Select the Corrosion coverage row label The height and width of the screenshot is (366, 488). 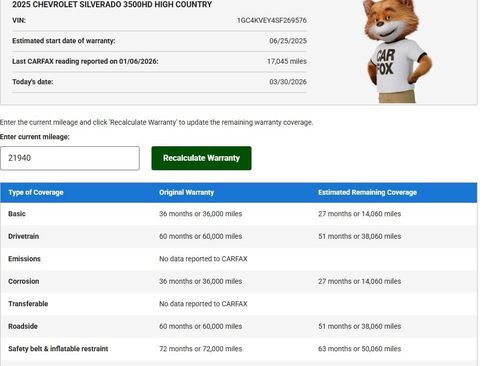point(24,281)
